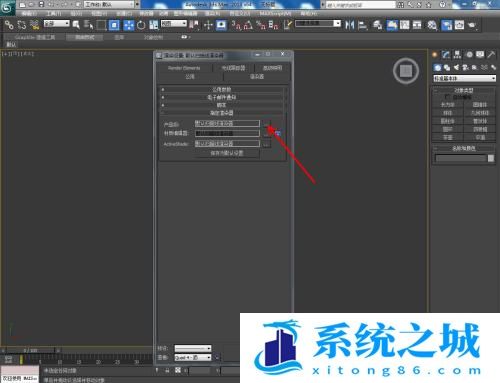
Task: Activate the Select and Move tool
Action: coord(129,25)
